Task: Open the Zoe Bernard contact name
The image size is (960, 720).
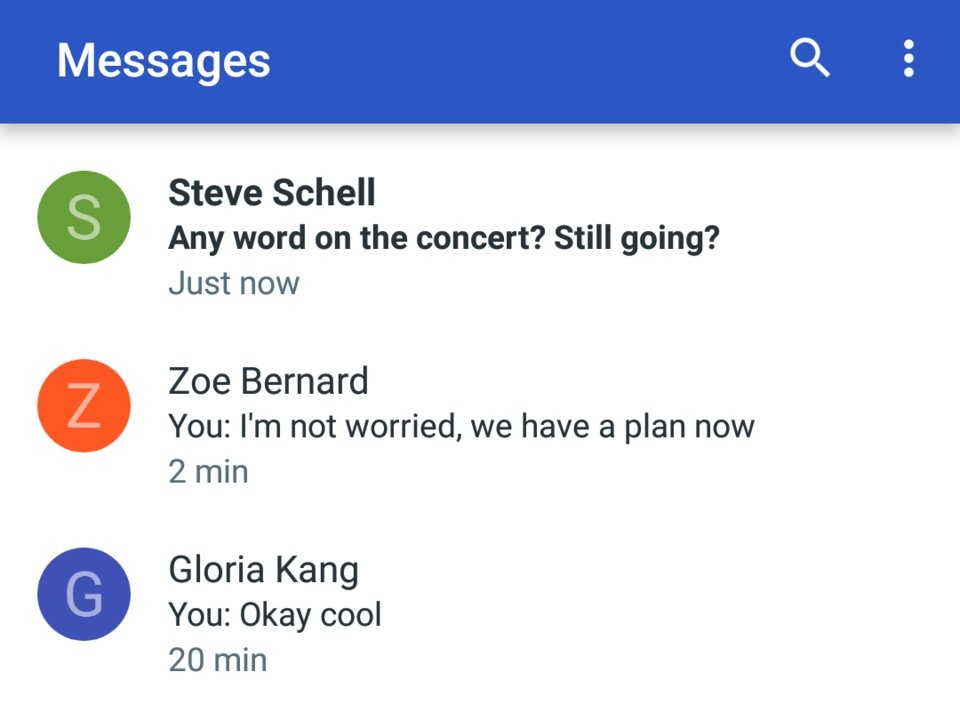Action: tap(268, 381)
